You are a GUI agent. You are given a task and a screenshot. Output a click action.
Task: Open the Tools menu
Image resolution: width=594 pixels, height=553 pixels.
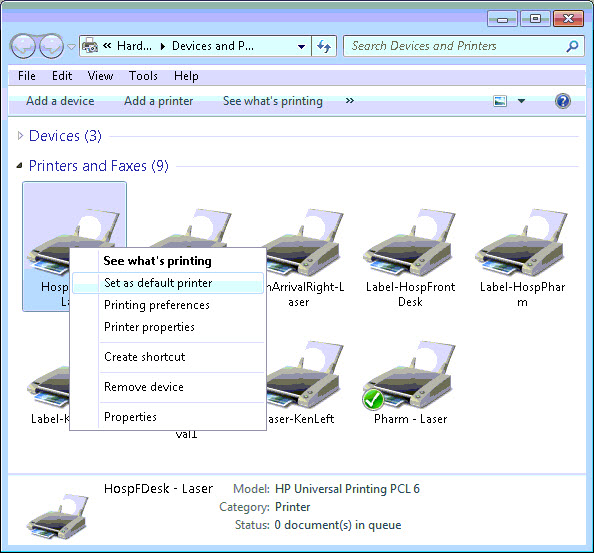143,76
